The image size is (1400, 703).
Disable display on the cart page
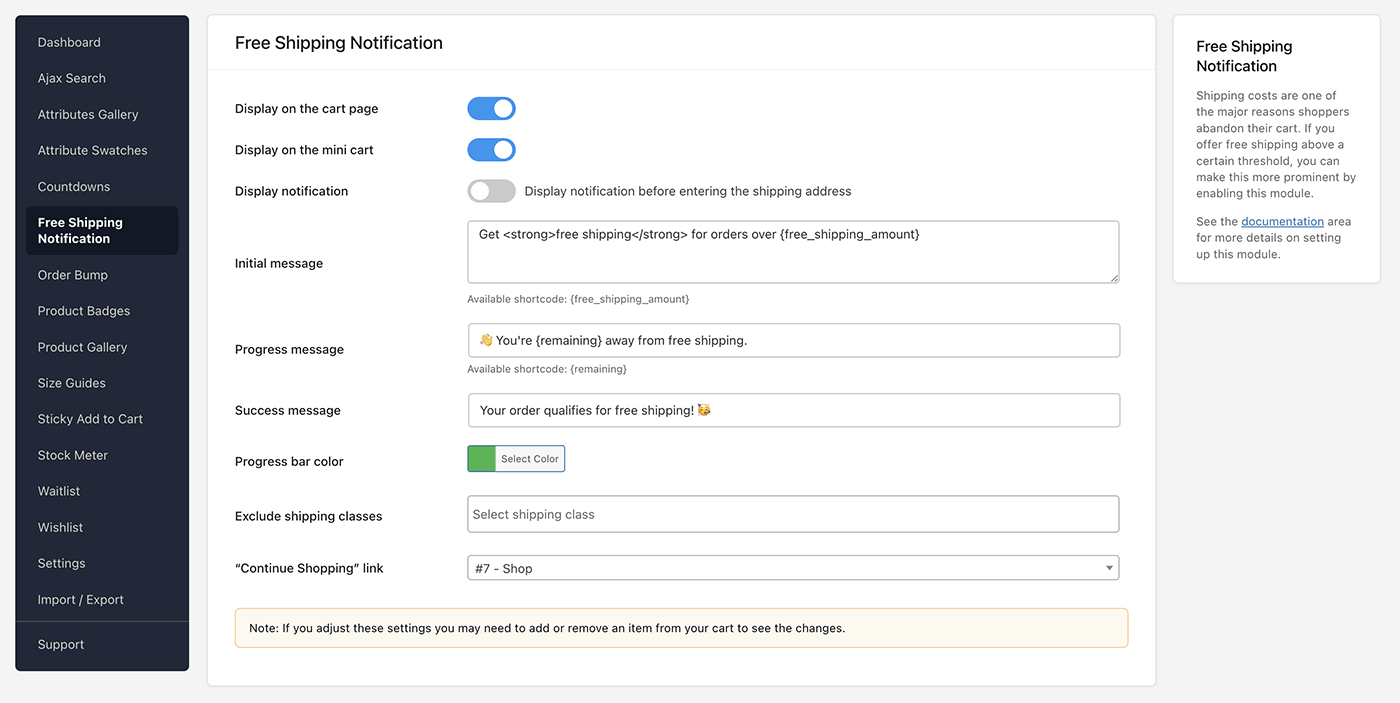(491, 108)
